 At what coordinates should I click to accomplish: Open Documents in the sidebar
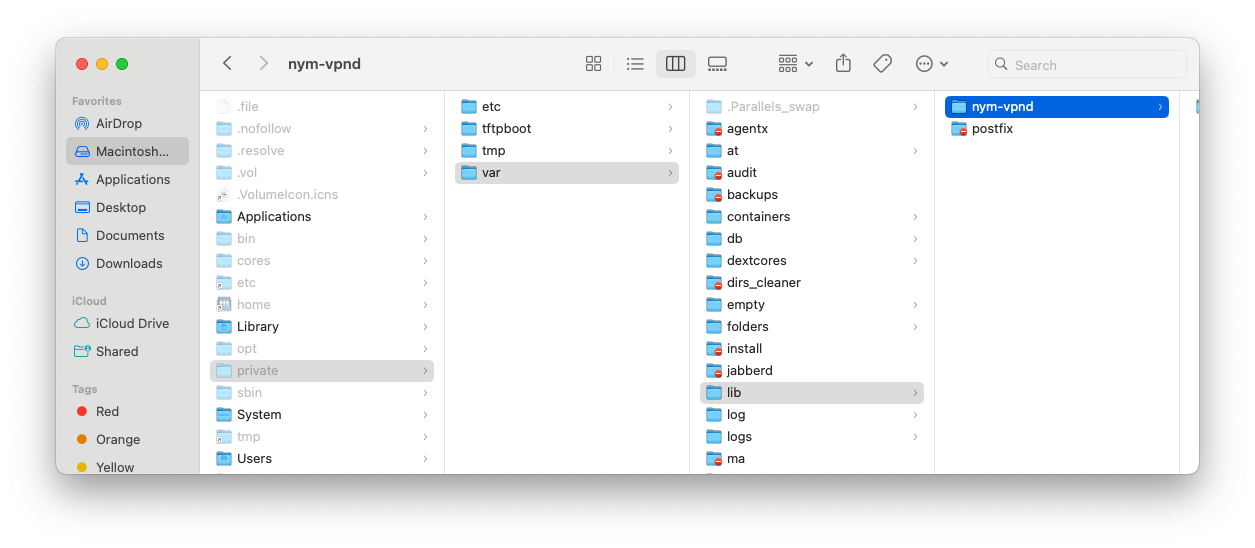127,235
